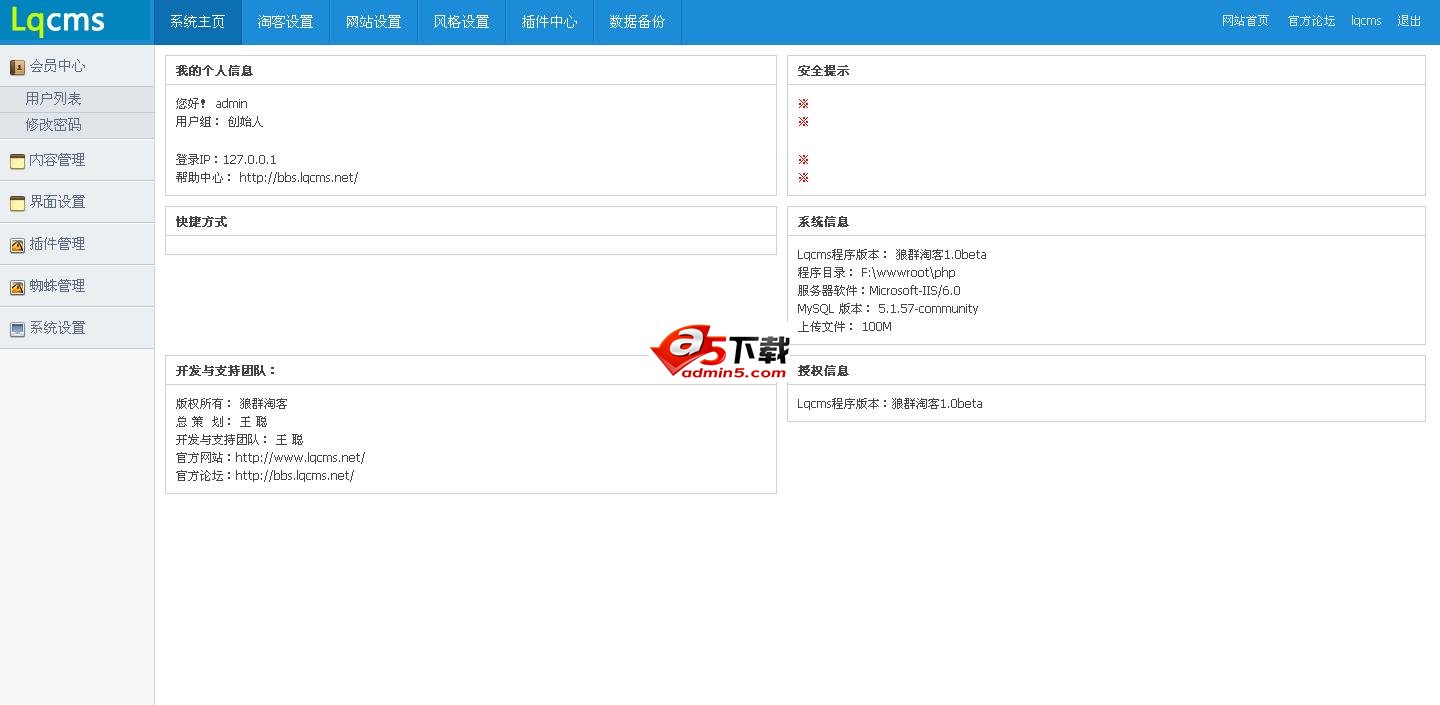Expand the 蜘蛛管理 menu section
The height and width of the screenshot is (705, 1440).
pos(77,286)
